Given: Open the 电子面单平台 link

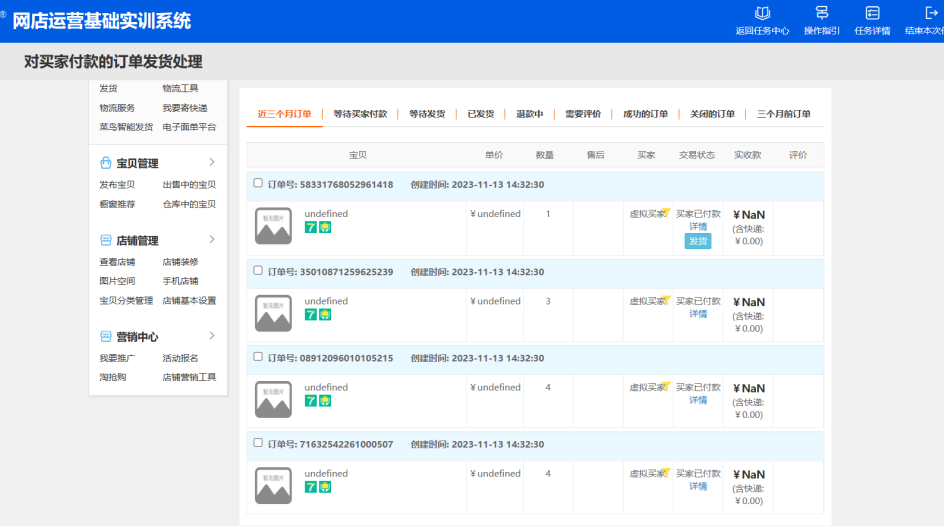Looking at the screenshot, I should click(x=189, y=127).
